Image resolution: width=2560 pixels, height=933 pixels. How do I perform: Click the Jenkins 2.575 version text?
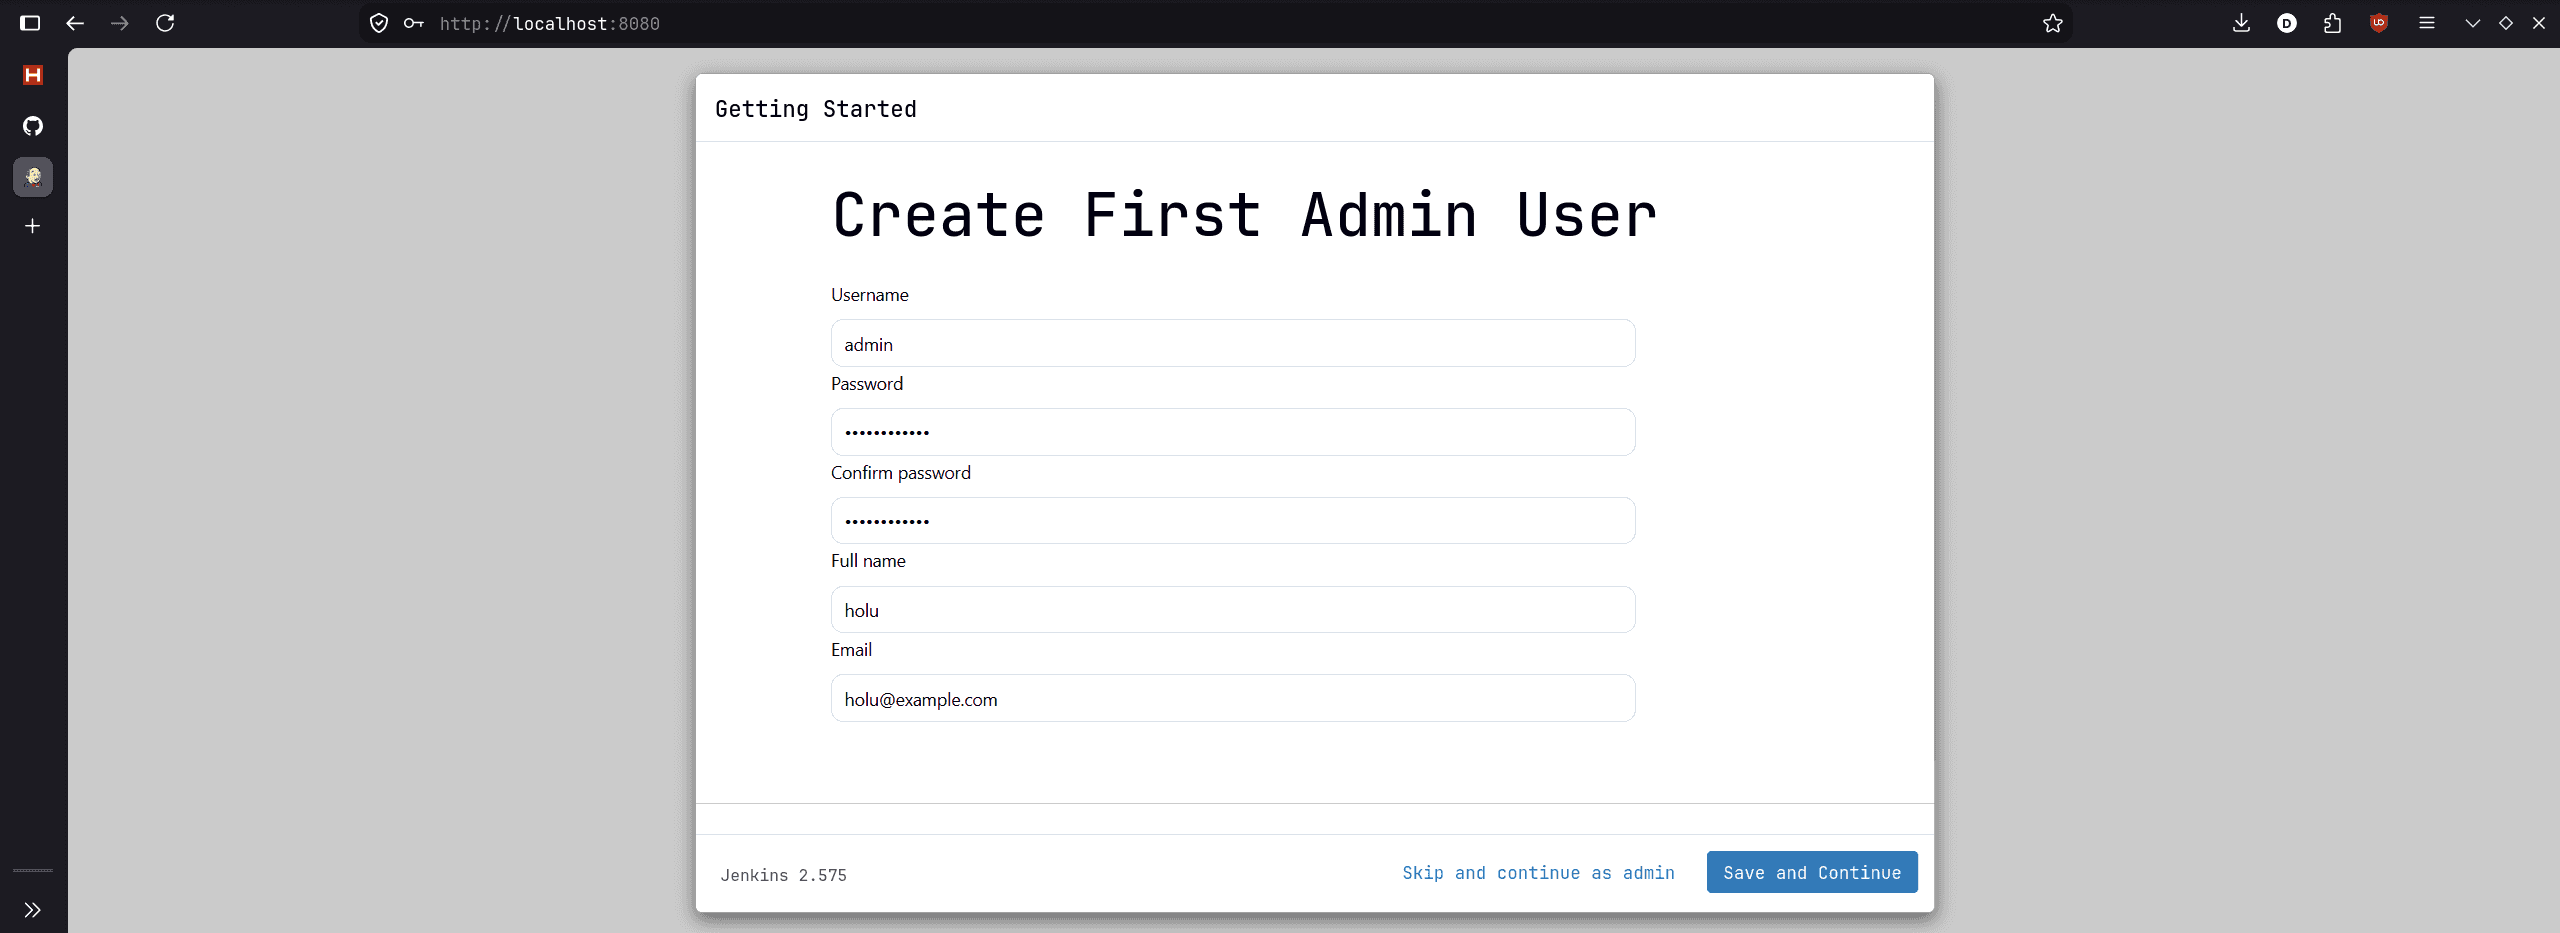point(783,875)
